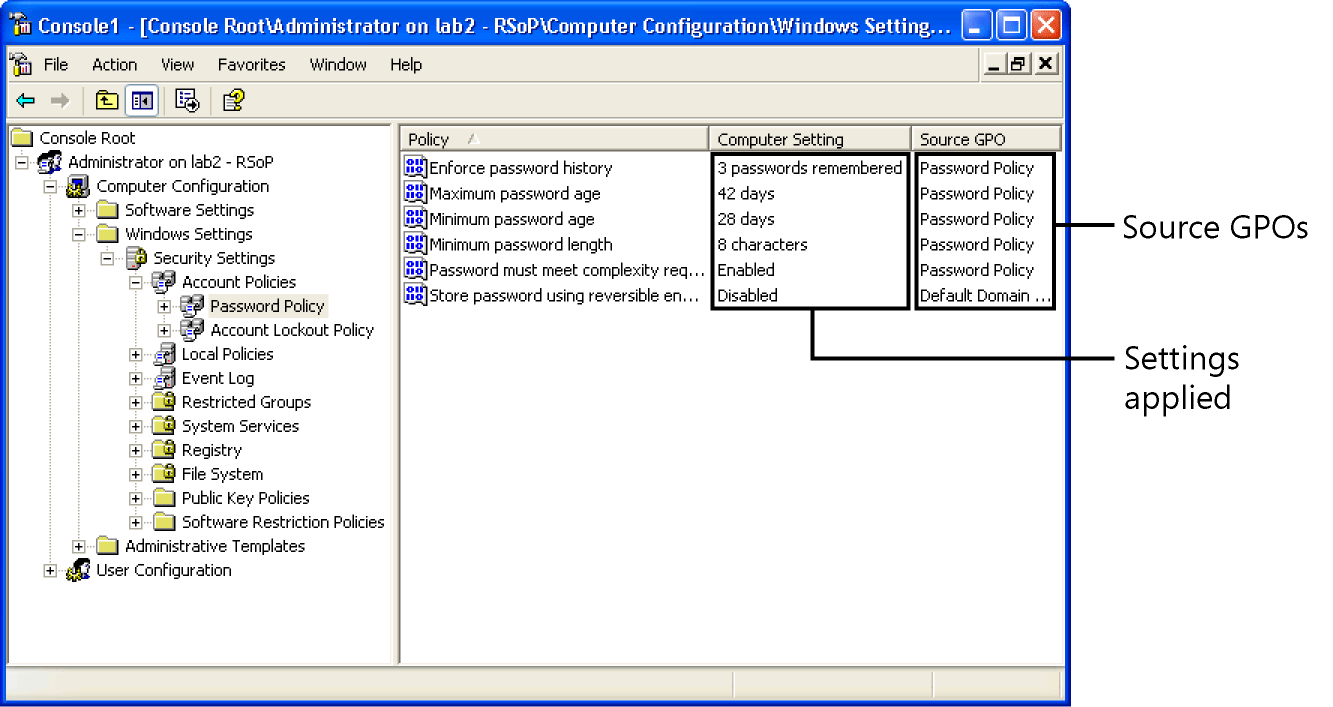Click the Up One Level toolbar icon
The image size is (1333, 707).
pos(107,100)
